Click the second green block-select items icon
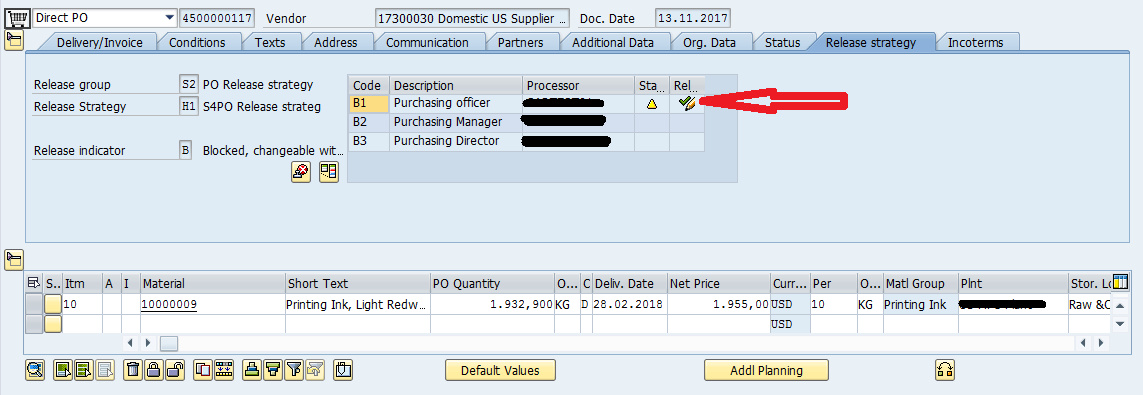 [83, 370]
